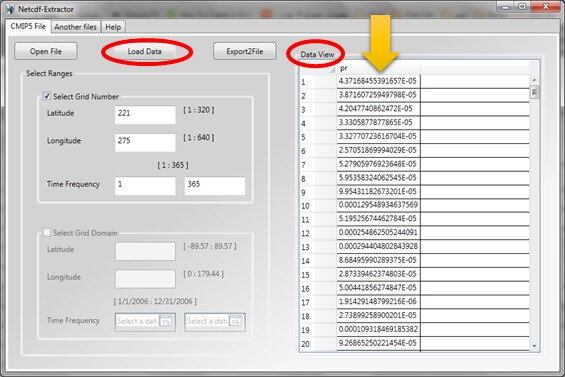Click row header number 20
The width and height of the screenshot is (565, 377).
tap(318, 344)
